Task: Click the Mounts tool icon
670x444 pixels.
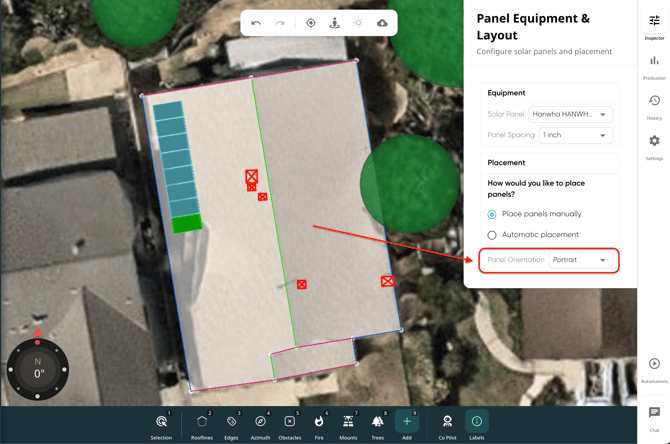Action: 348,424
